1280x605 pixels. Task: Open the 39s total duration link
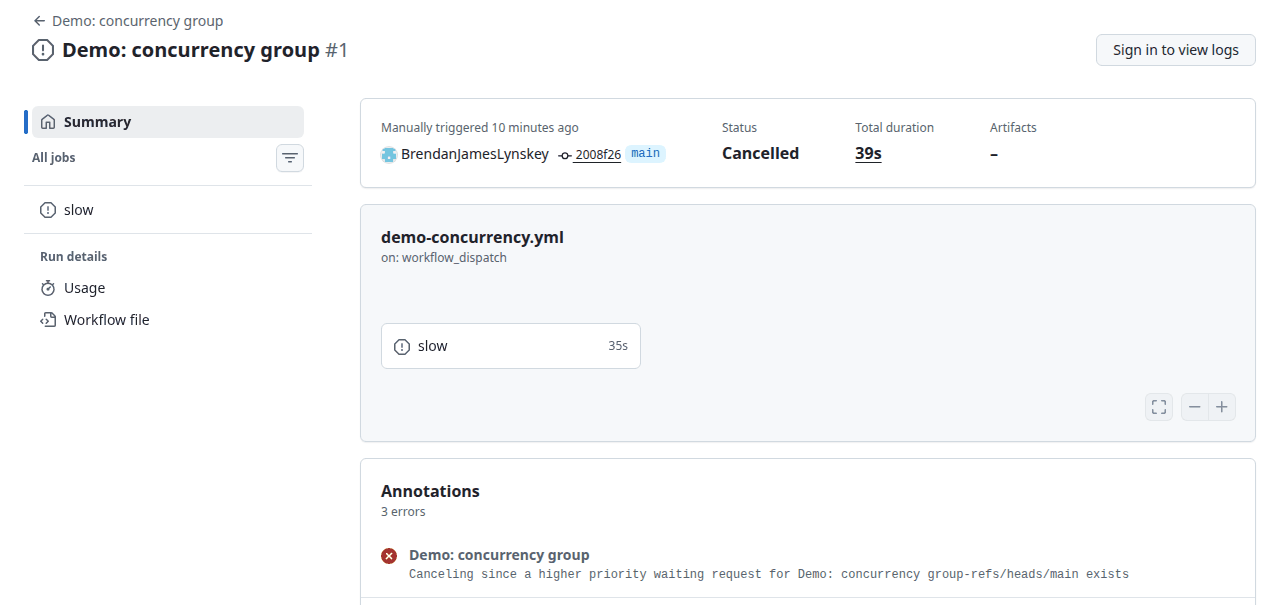pyautogui.click(x=868, y=154)
